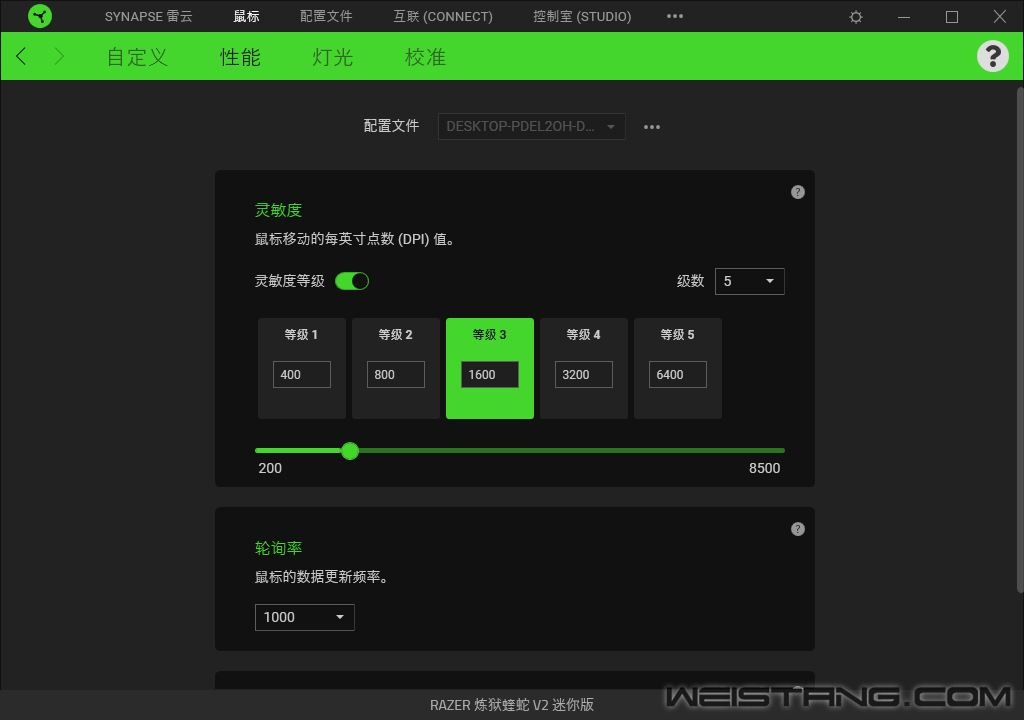Click the Razer logo icon
The width and height of the screenshot is (1024, 720).
[40, 16]
